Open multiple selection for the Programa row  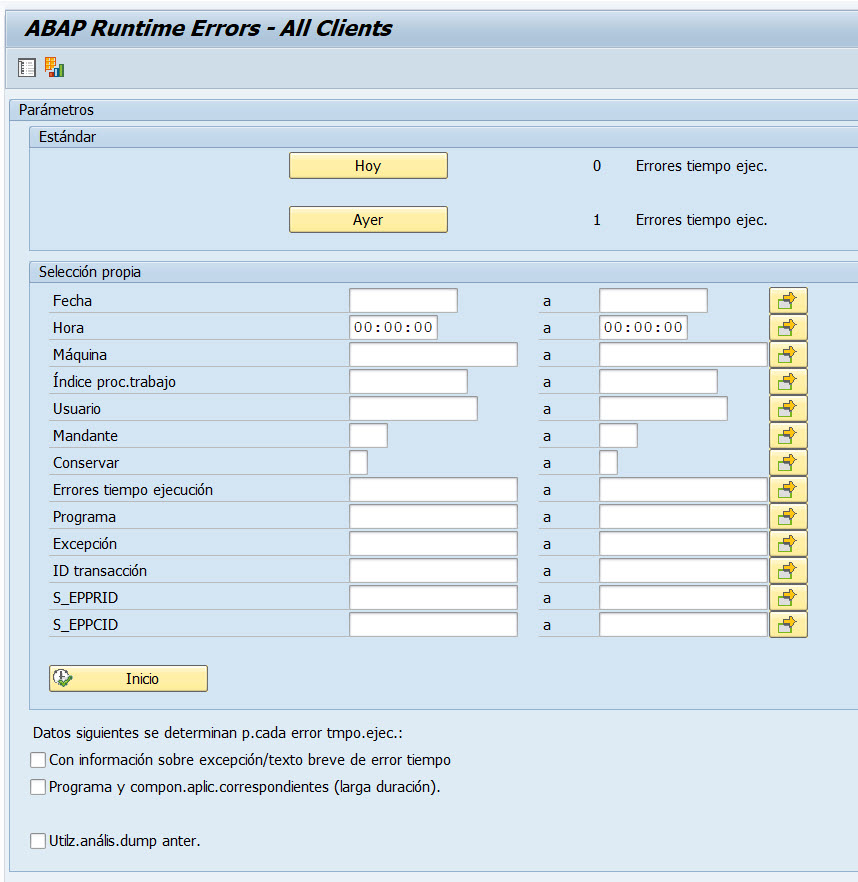pos(787,516)
